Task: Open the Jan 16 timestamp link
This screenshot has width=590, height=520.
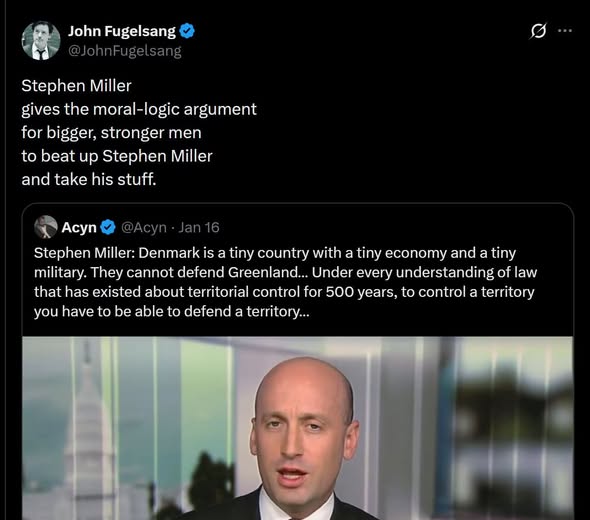Action: (199, 227)
